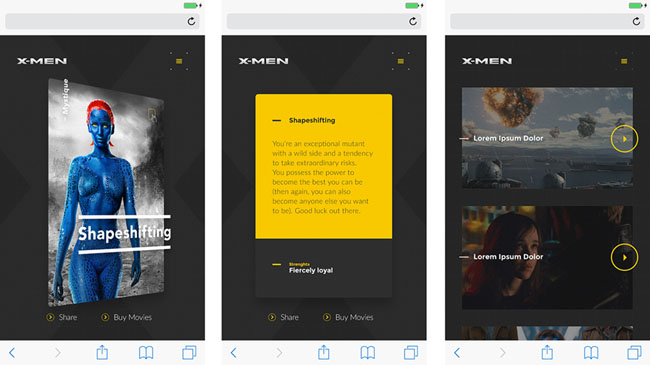This screenshot has height=365, width=650.
Task: Tap the yellow Shapeshifting heading
Action: [x=312, y=120]
